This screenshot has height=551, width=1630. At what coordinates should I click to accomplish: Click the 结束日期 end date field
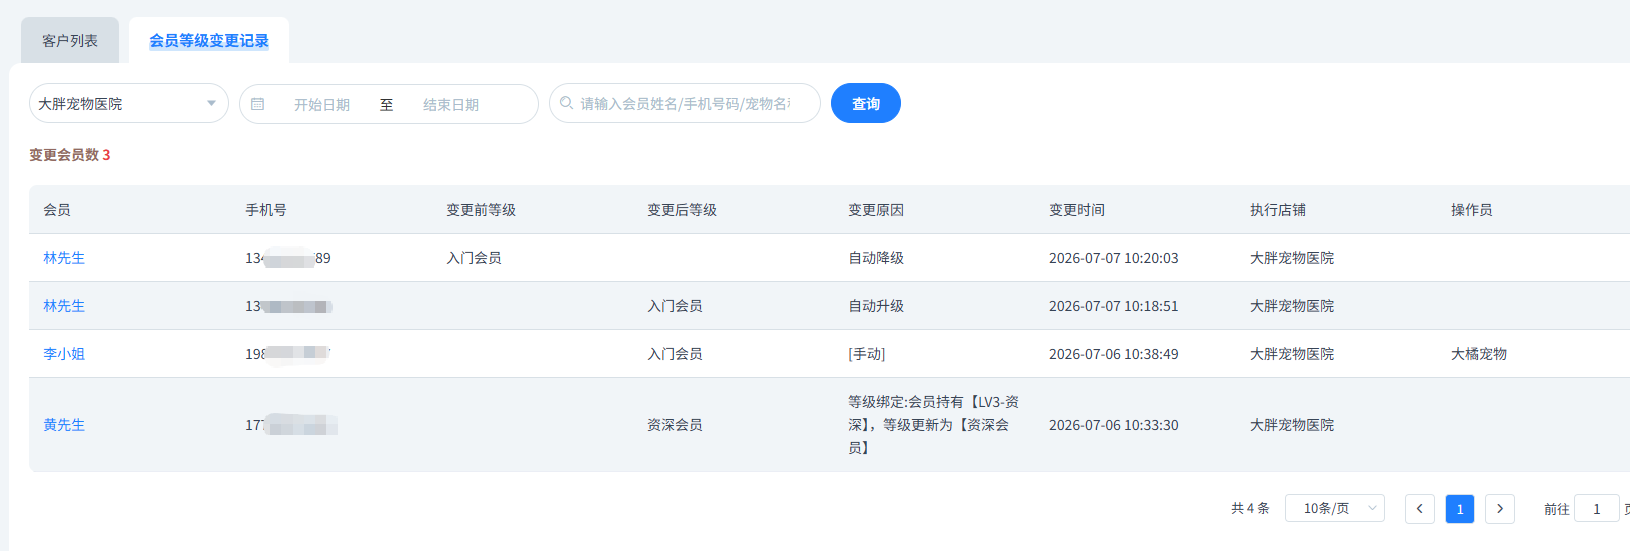pyautogui.click(x=451, y=104)
